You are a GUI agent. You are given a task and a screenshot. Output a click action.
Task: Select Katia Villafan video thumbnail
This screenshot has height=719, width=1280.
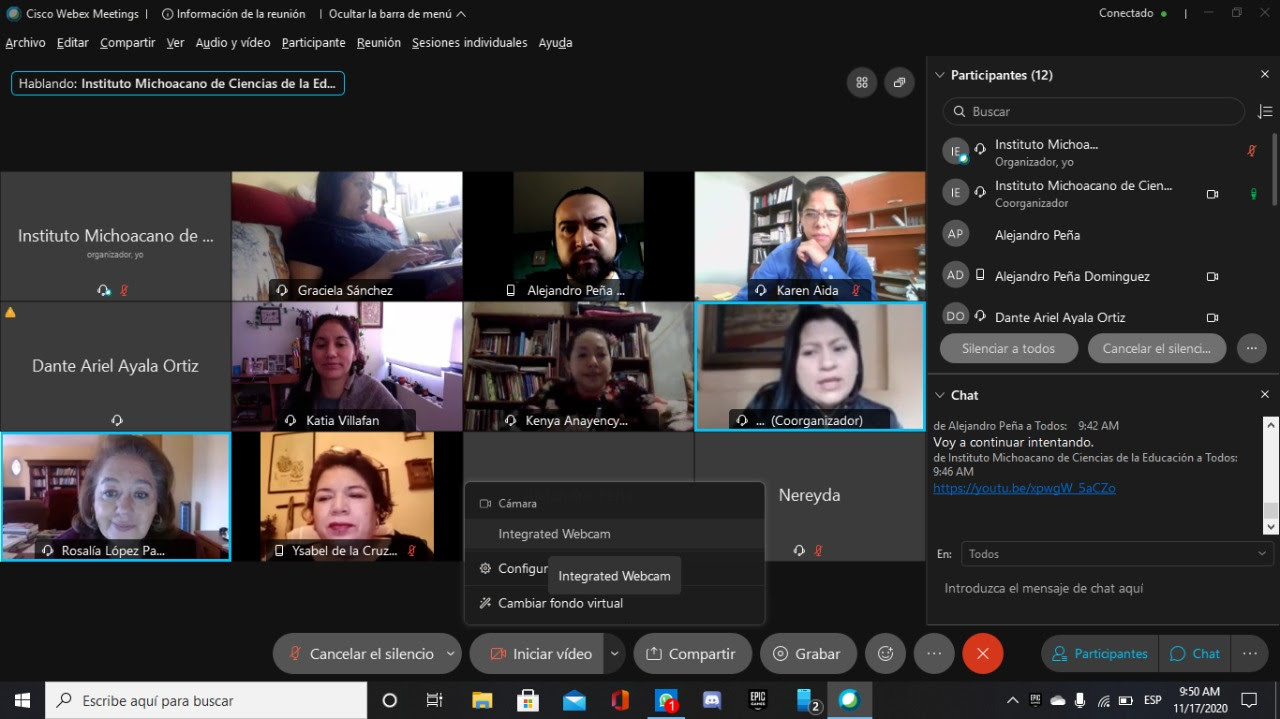(347, 366)
